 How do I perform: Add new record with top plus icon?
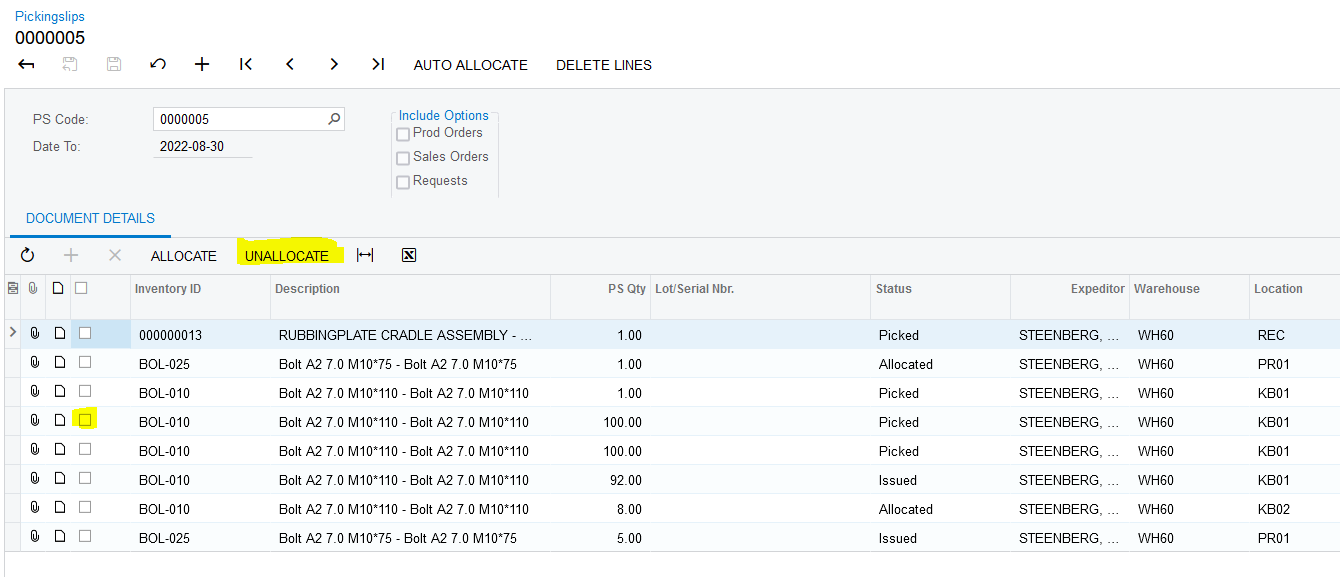pyautogui.click(x=202, y=65)
